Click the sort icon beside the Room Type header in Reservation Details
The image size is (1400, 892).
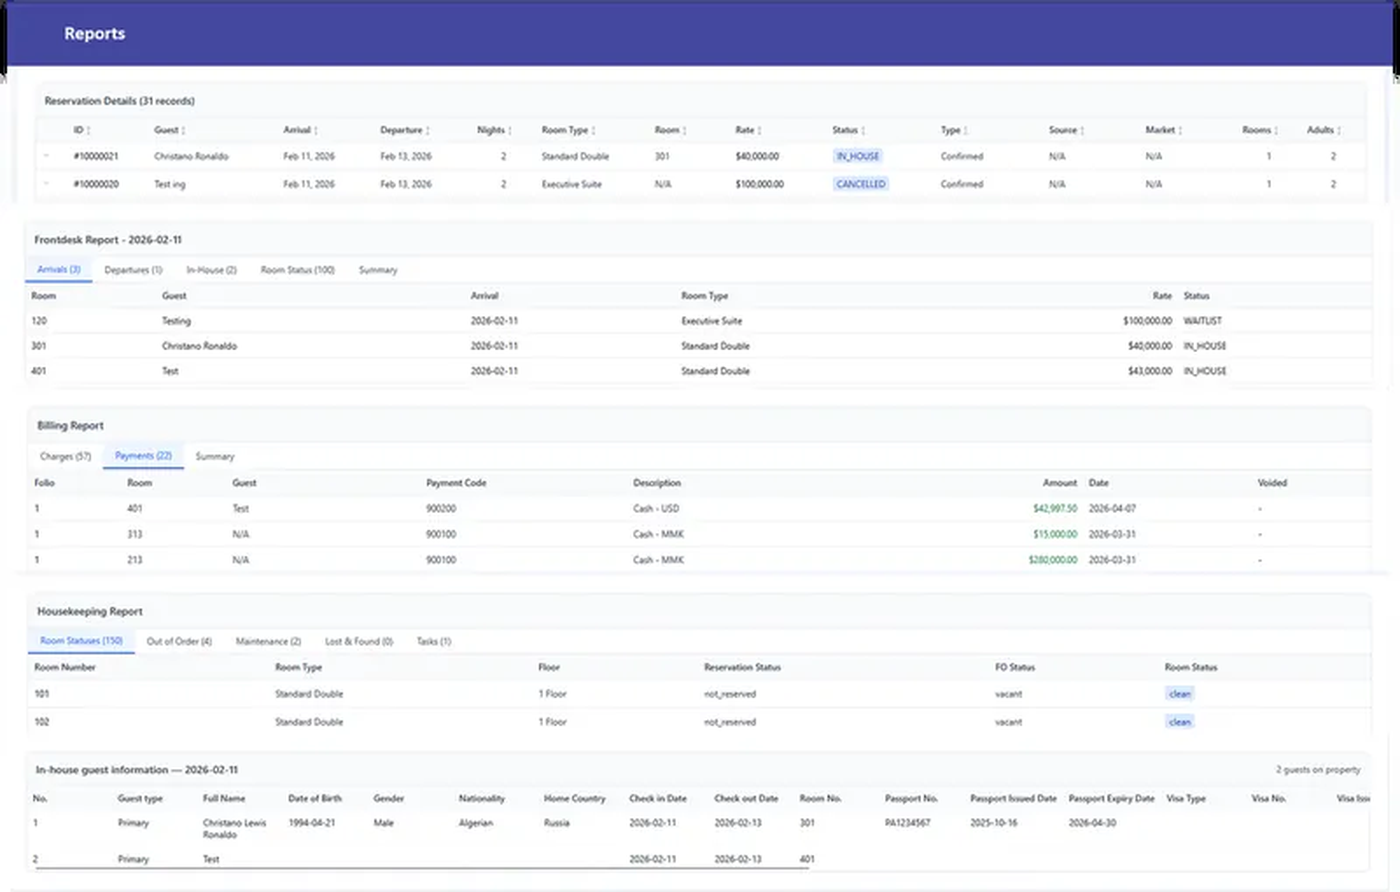click(593, 131)
